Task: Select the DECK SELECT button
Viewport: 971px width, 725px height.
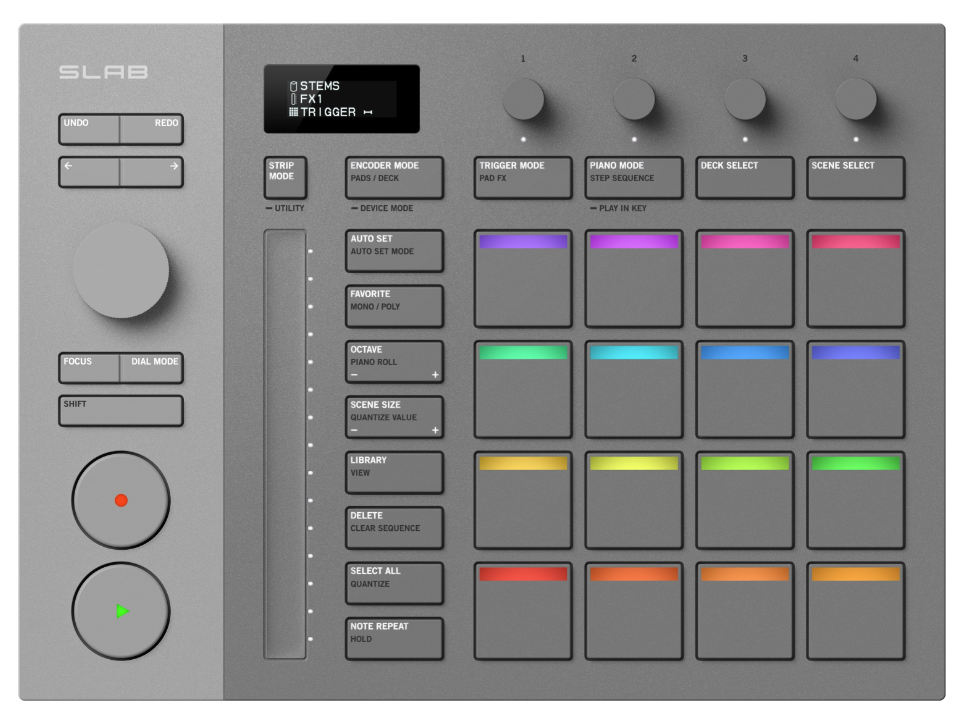Action: pos(744,177)
